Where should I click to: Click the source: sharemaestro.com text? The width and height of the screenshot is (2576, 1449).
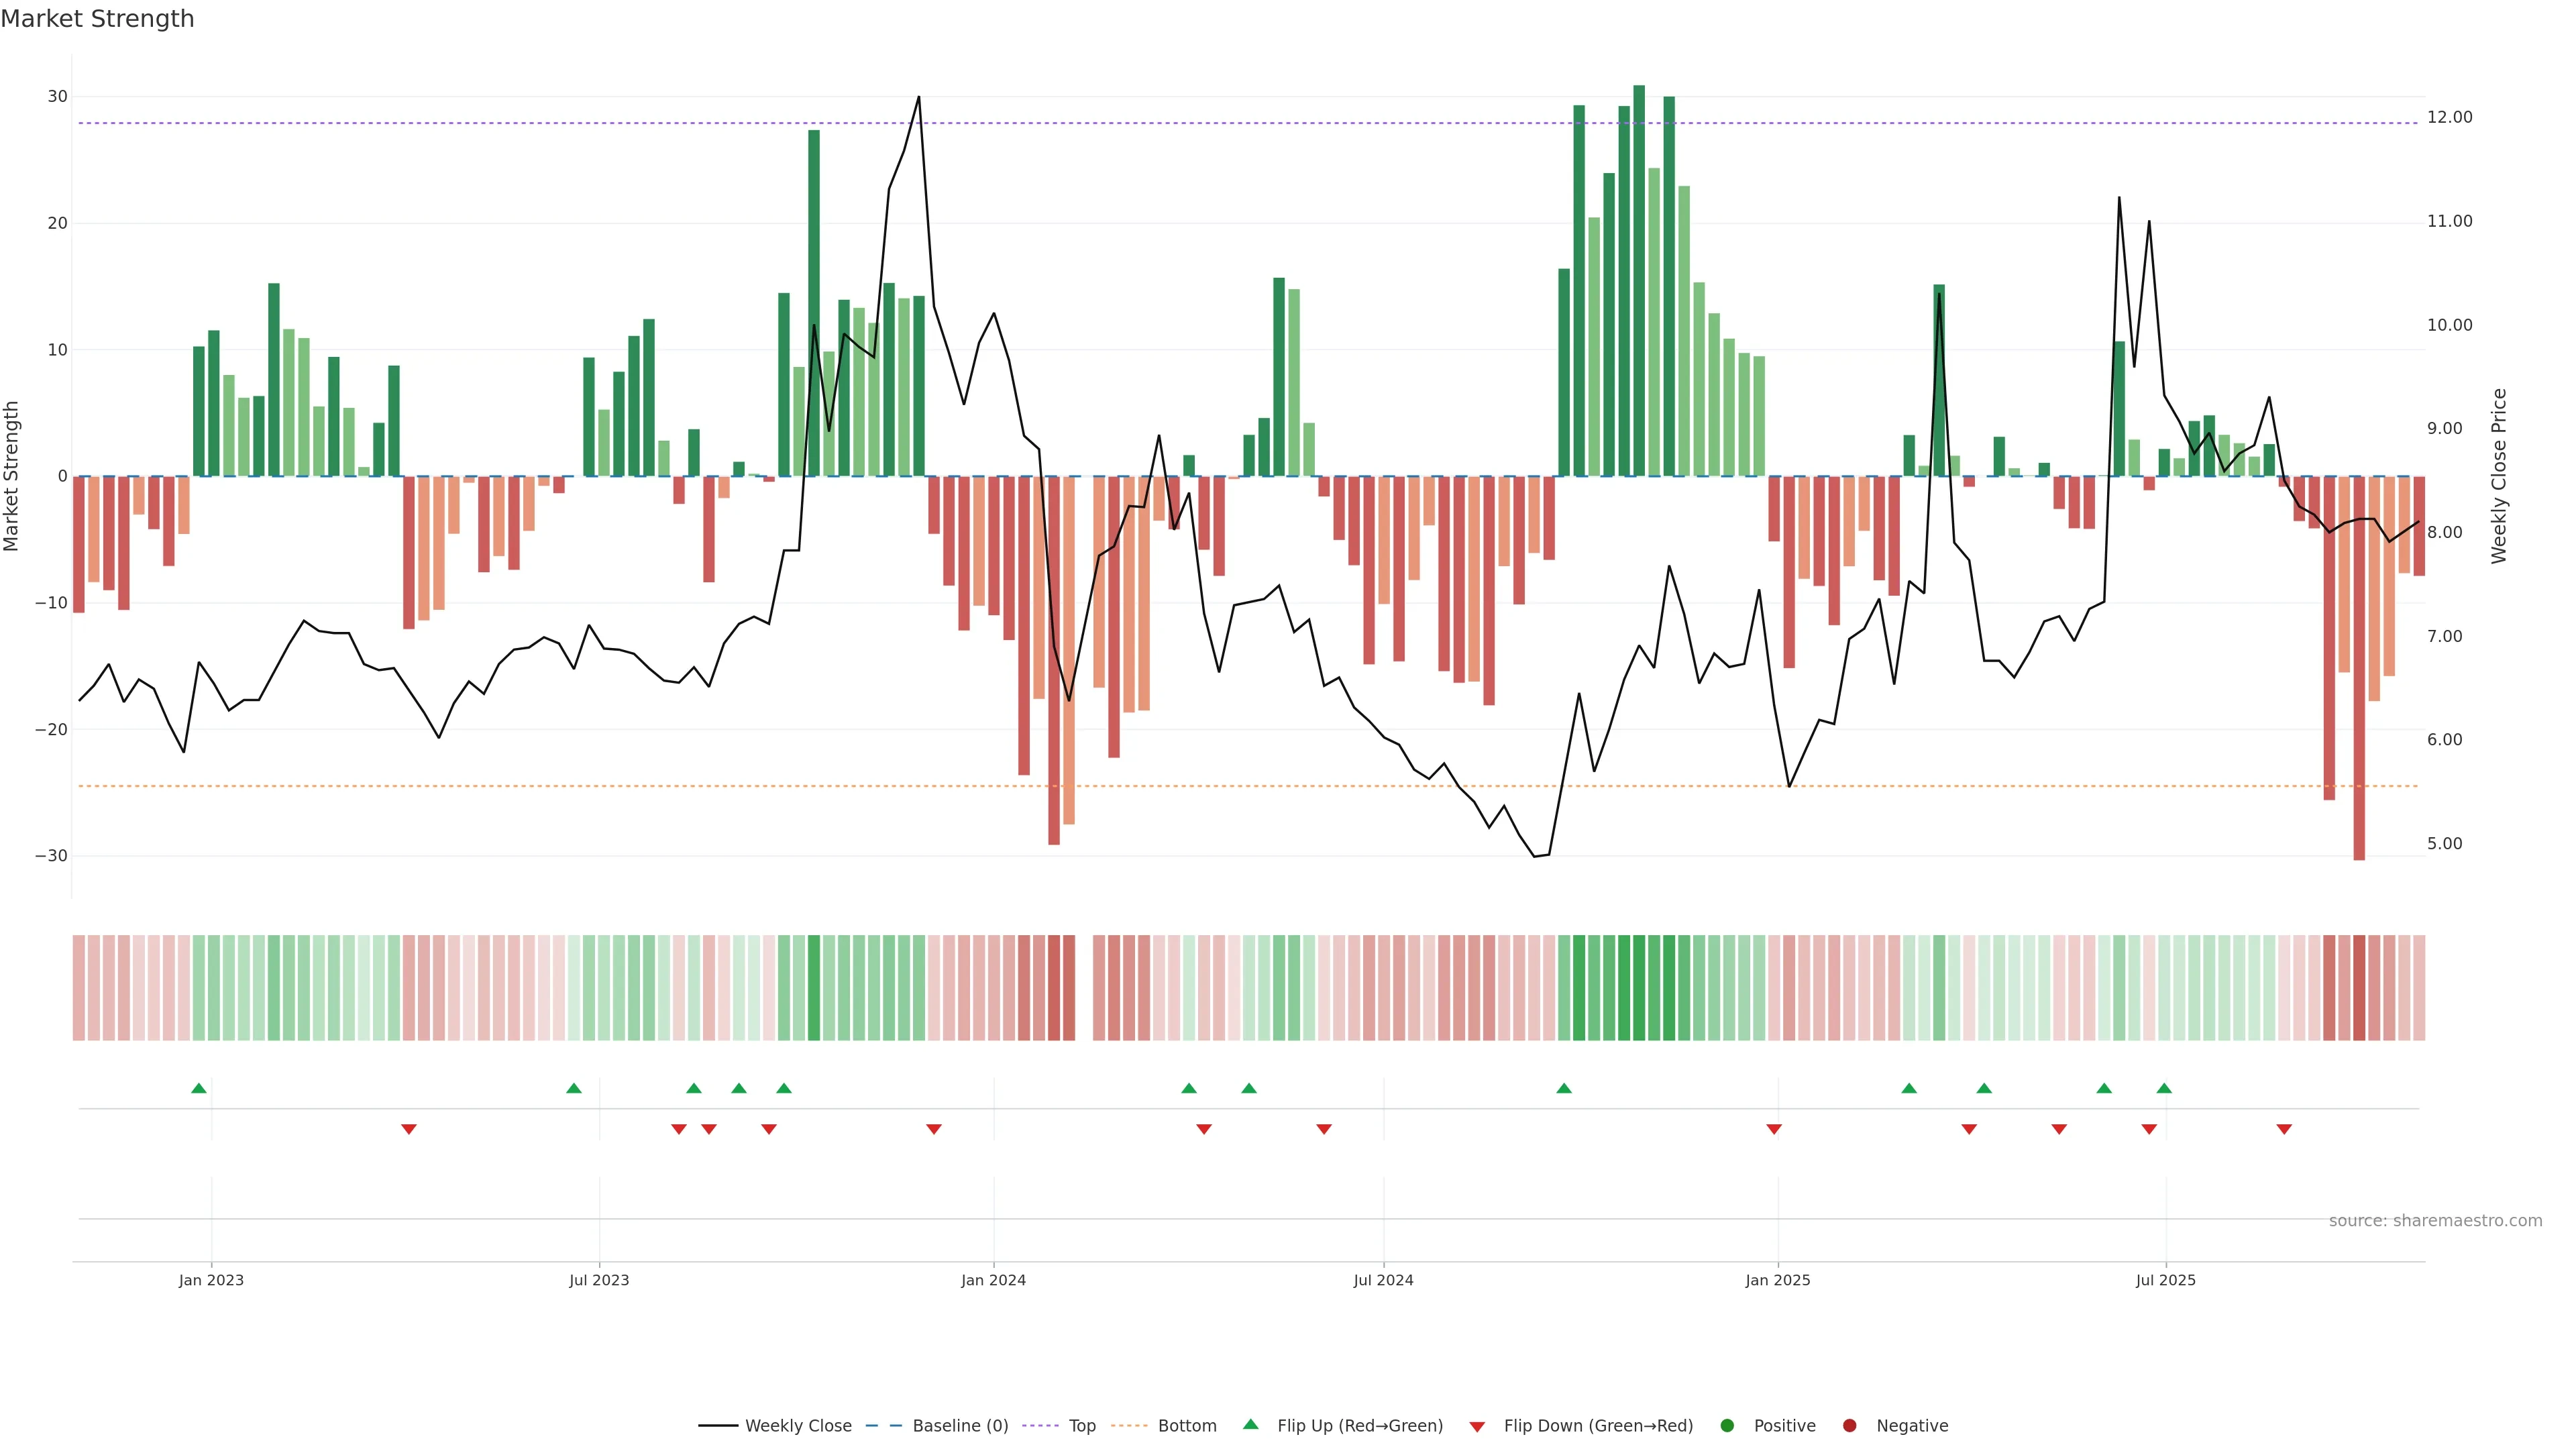click(x=2435, y=1221)
